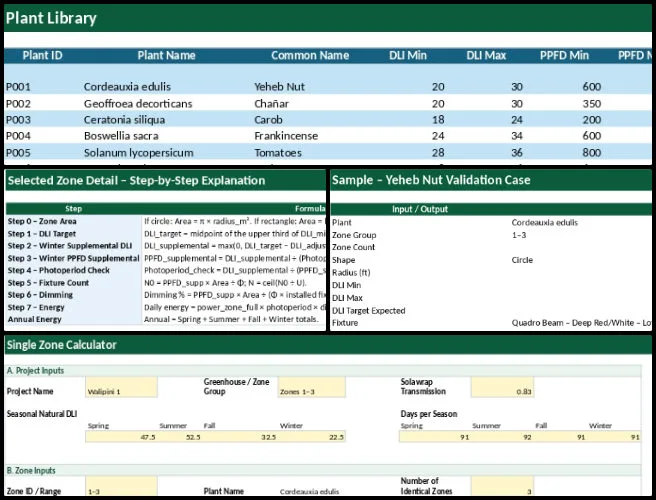The width and height of the screenshot is (656, 500).
Task: Select the Geoffroea decorticans cell
Action: (x=138, y=104)
